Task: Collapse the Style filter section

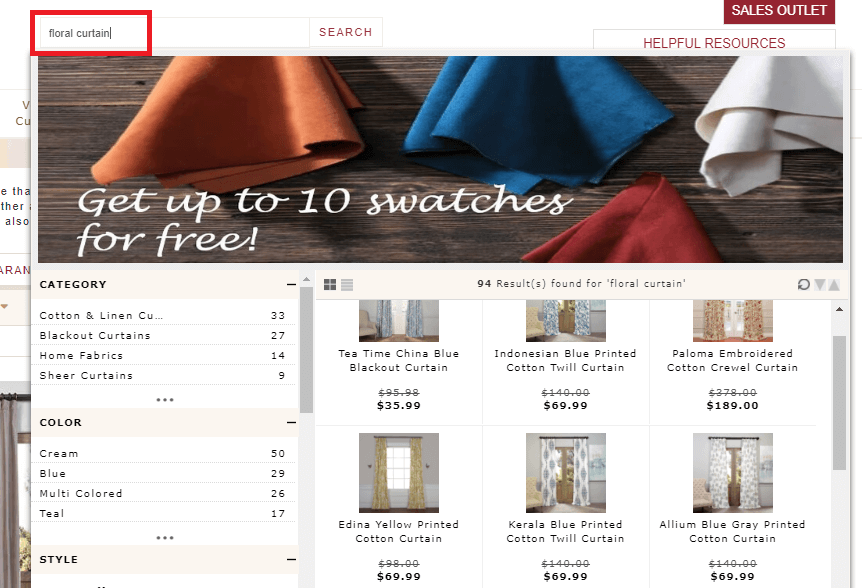Action: 291,560
